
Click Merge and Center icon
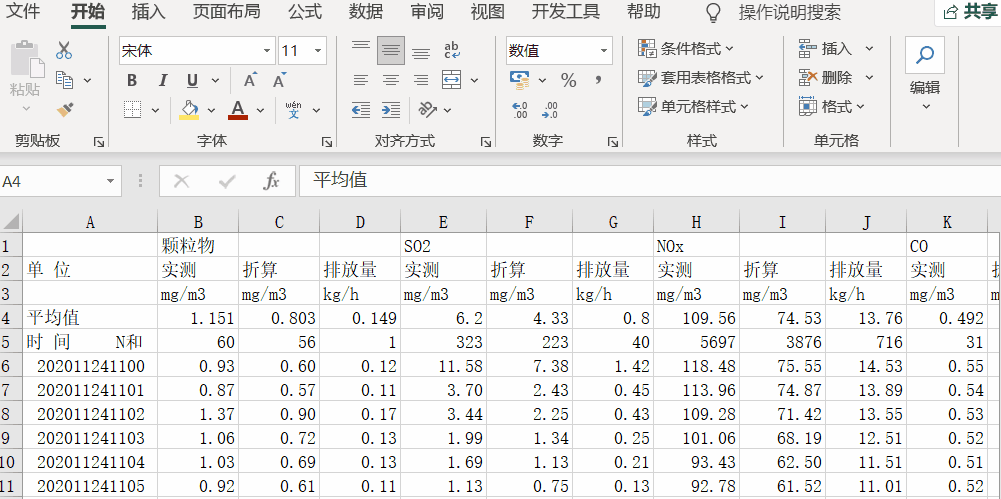[x=452, y=80]
